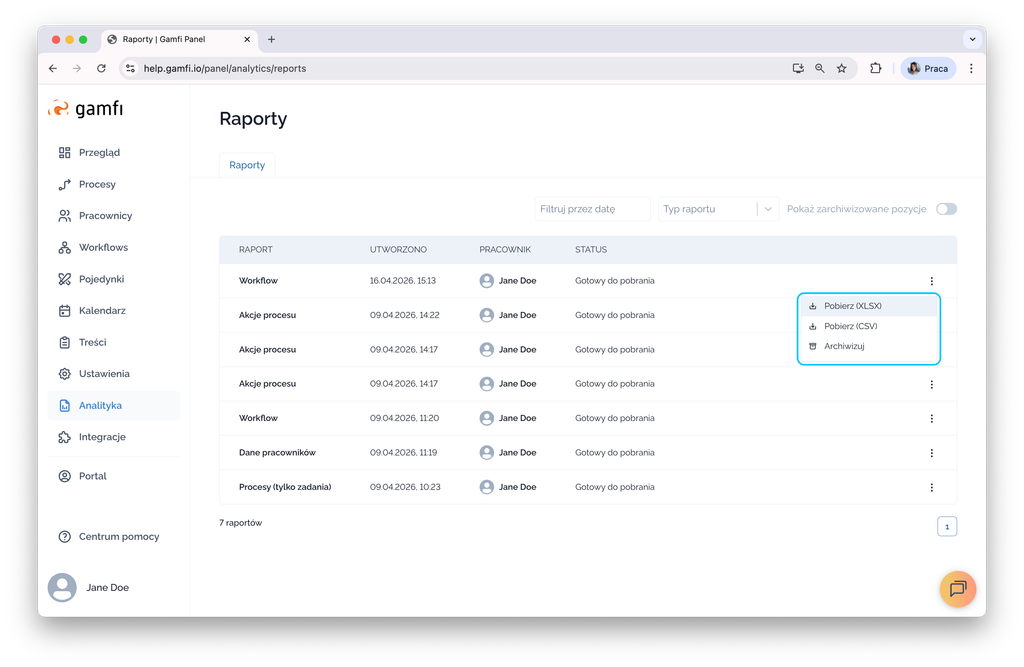Click the Centrum pomocy question mark icon
Viewport: 1024px width, 667px height.
[x=65, y=537]
